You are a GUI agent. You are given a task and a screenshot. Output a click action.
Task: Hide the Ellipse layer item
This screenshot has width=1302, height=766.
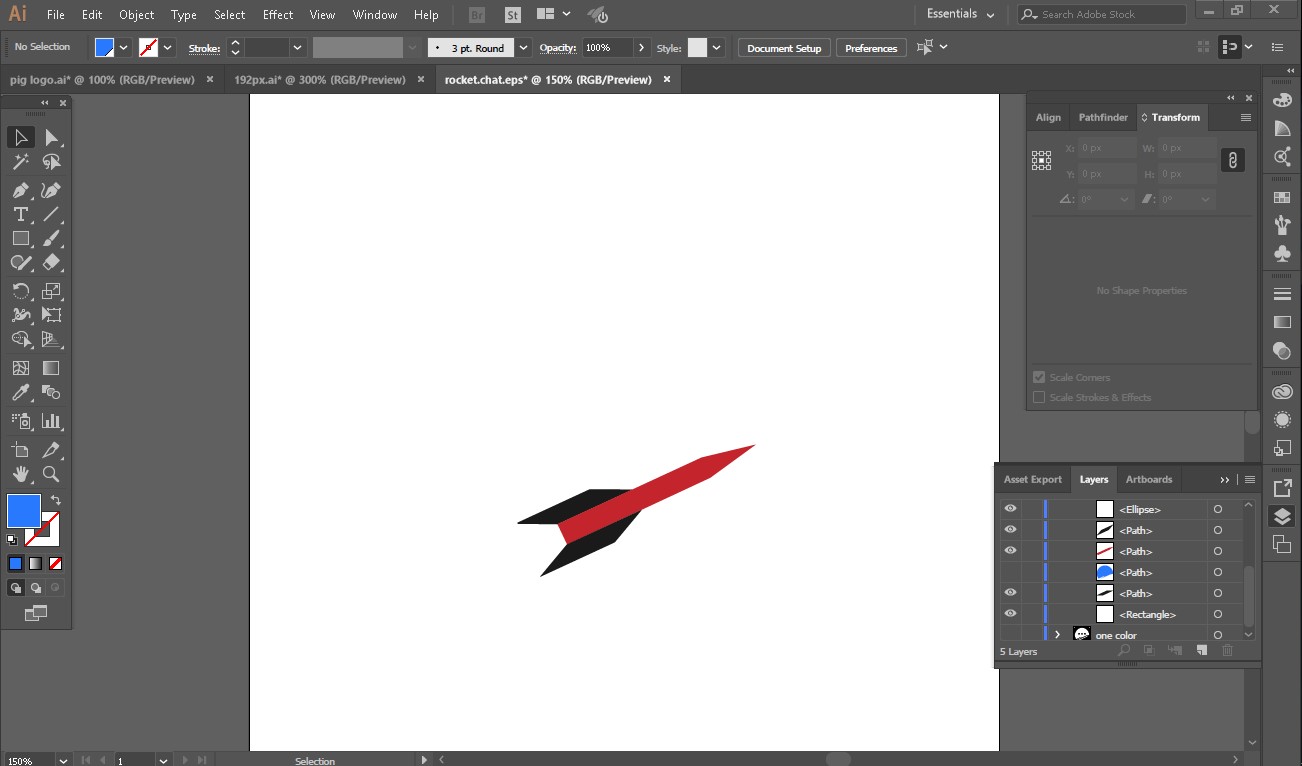1010,509
